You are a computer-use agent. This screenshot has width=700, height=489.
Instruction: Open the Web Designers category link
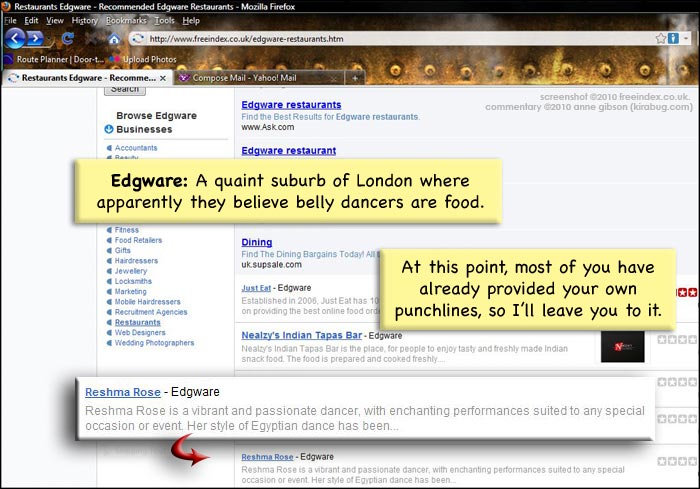pos(140,333)
